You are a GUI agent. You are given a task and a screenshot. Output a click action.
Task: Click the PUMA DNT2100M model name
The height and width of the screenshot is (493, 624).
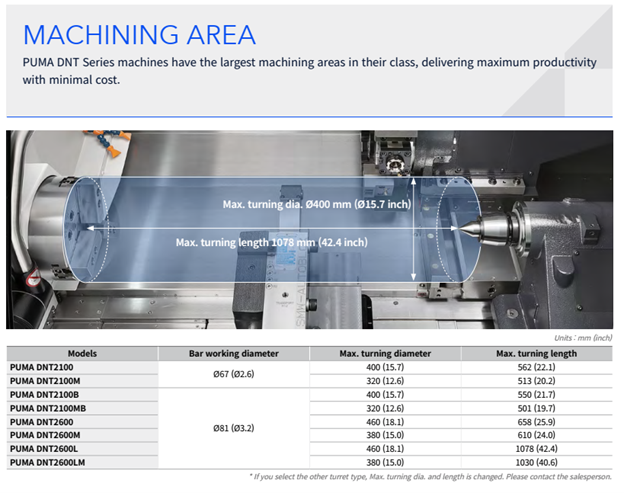[45, 381]
